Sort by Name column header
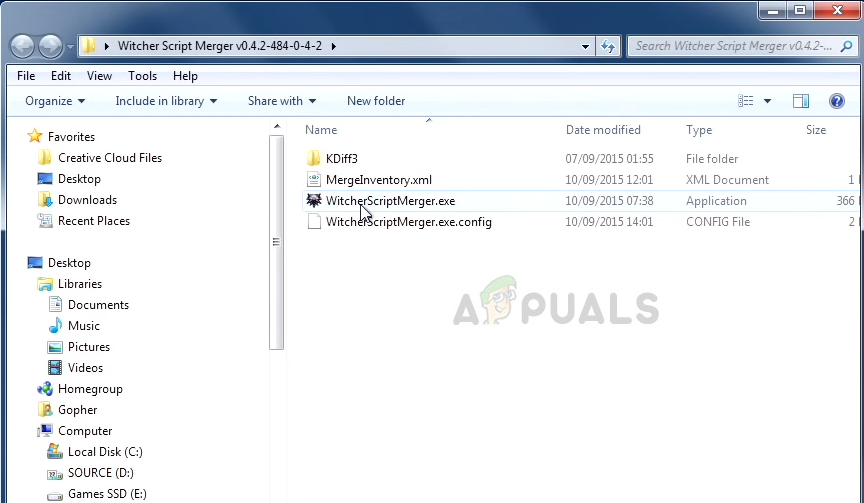 pos(321,130)
